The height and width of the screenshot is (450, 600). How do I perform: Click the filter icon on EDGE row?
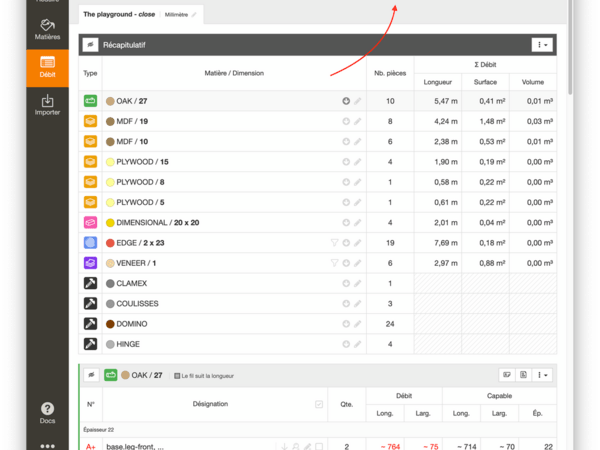(x=335, y=242)
